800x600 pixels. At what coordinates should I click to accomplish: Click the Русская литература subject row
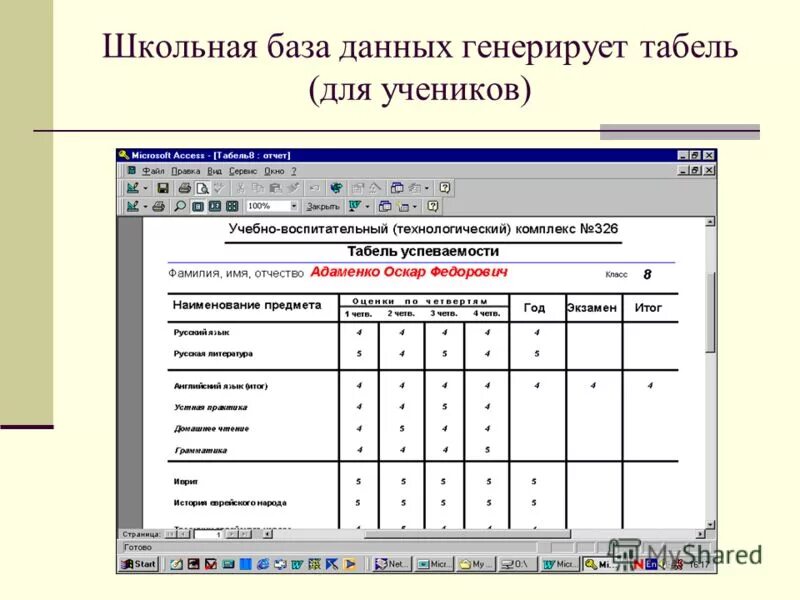pyautogui.click(x=213, y=354)
